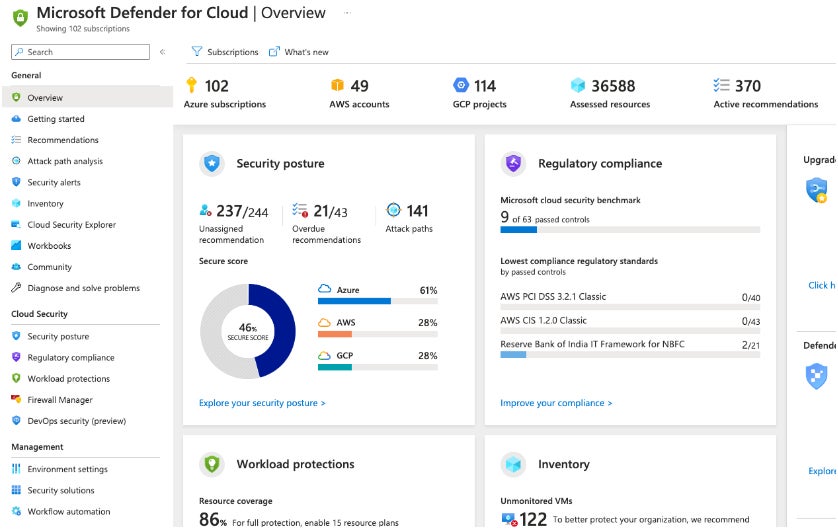Click the Search field in the sidebar

coord(80,52)
